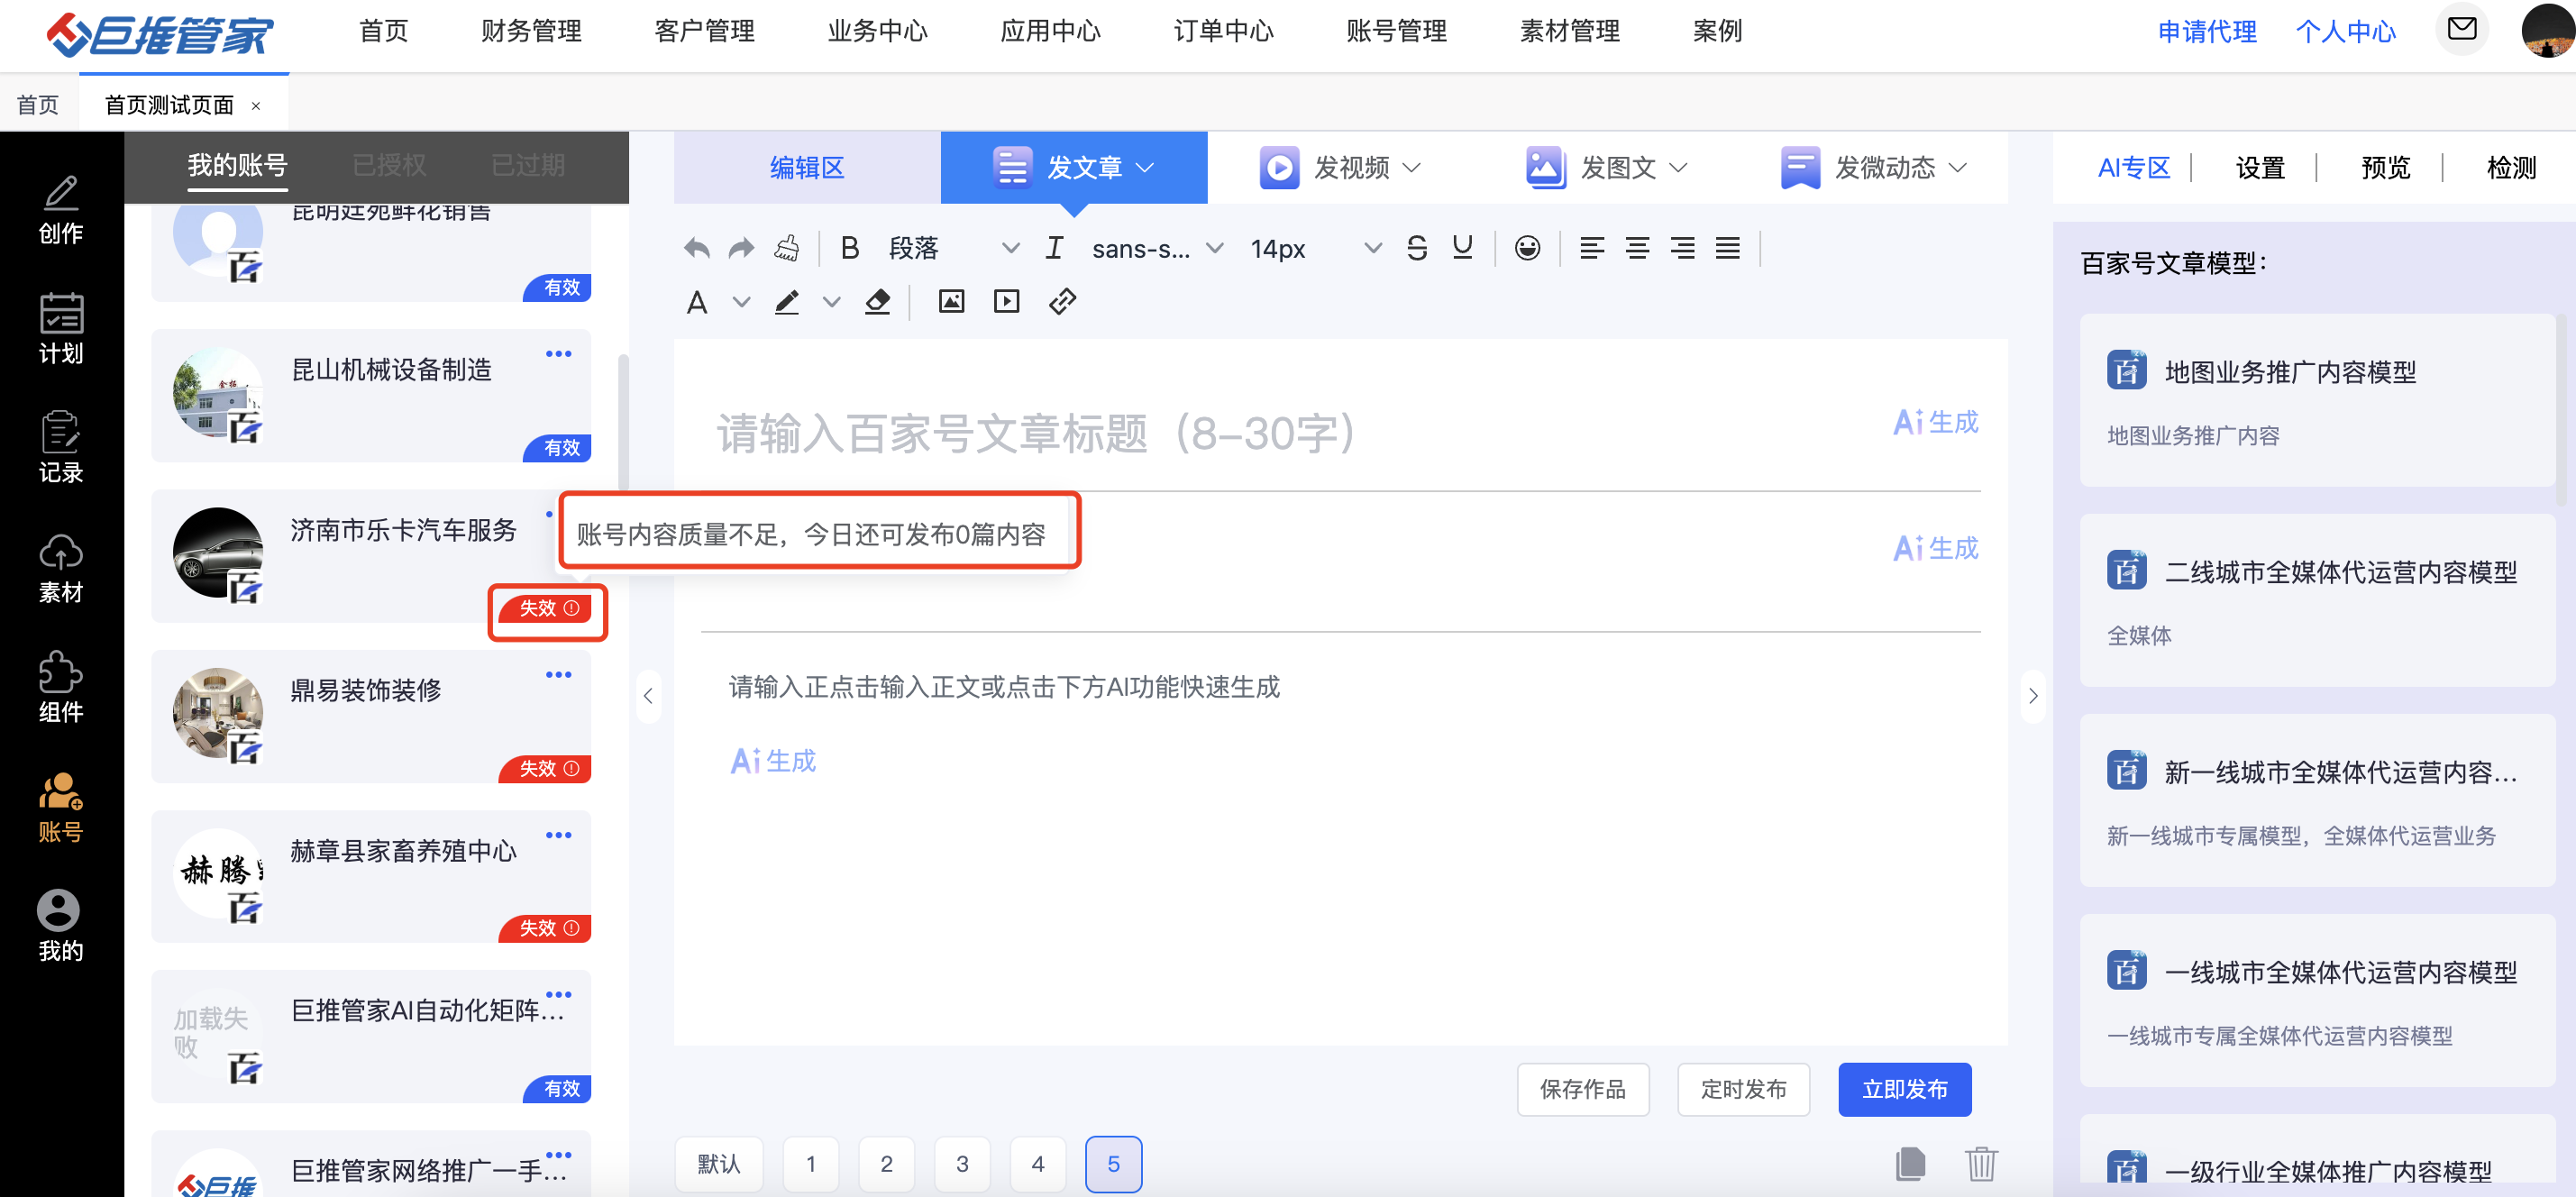
Task: Insert a hyperlink
Action: coord(1062,302)
